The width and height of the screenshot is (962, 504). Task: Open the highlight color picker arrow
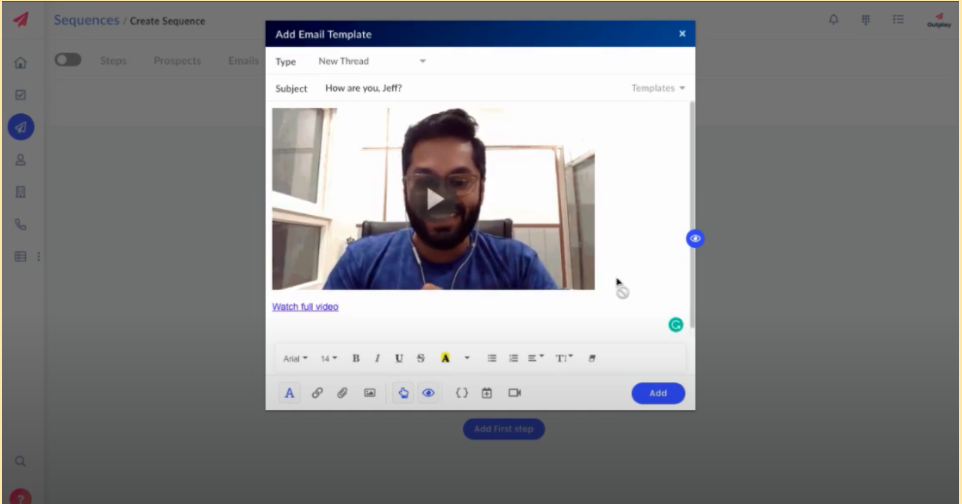467,359
